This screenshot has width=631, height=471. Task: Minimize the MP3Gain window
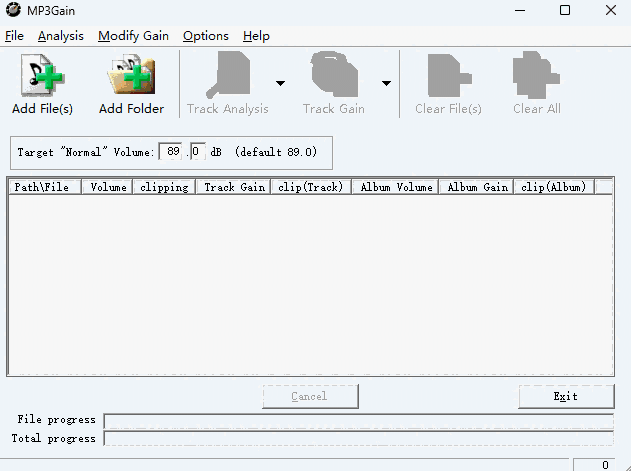tap(520, 10)
